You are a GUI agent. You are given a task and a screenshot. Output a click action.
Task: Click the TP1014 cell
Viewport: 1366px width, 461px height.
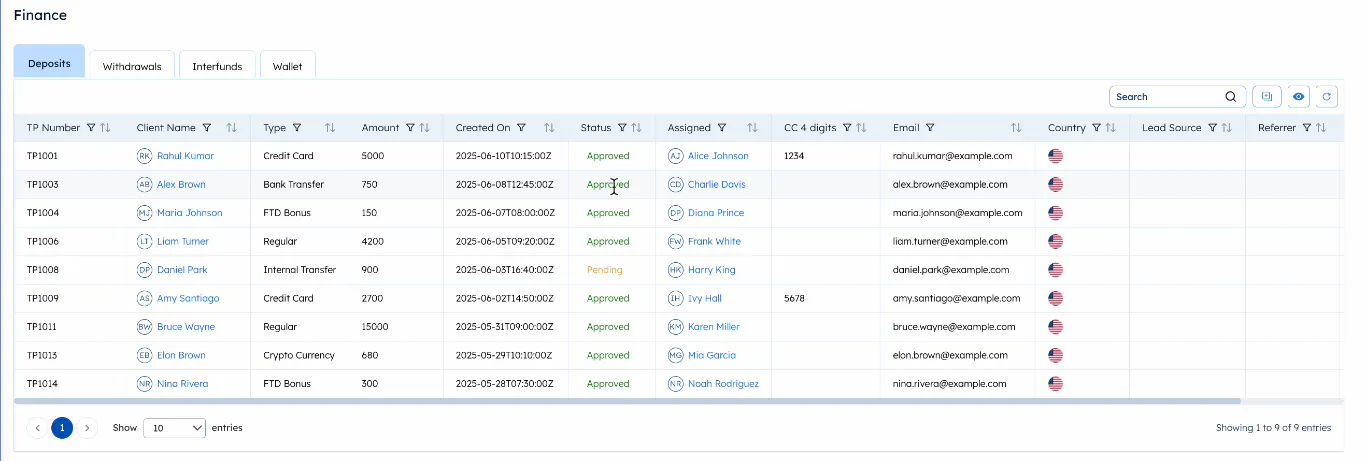pos(42,384)
